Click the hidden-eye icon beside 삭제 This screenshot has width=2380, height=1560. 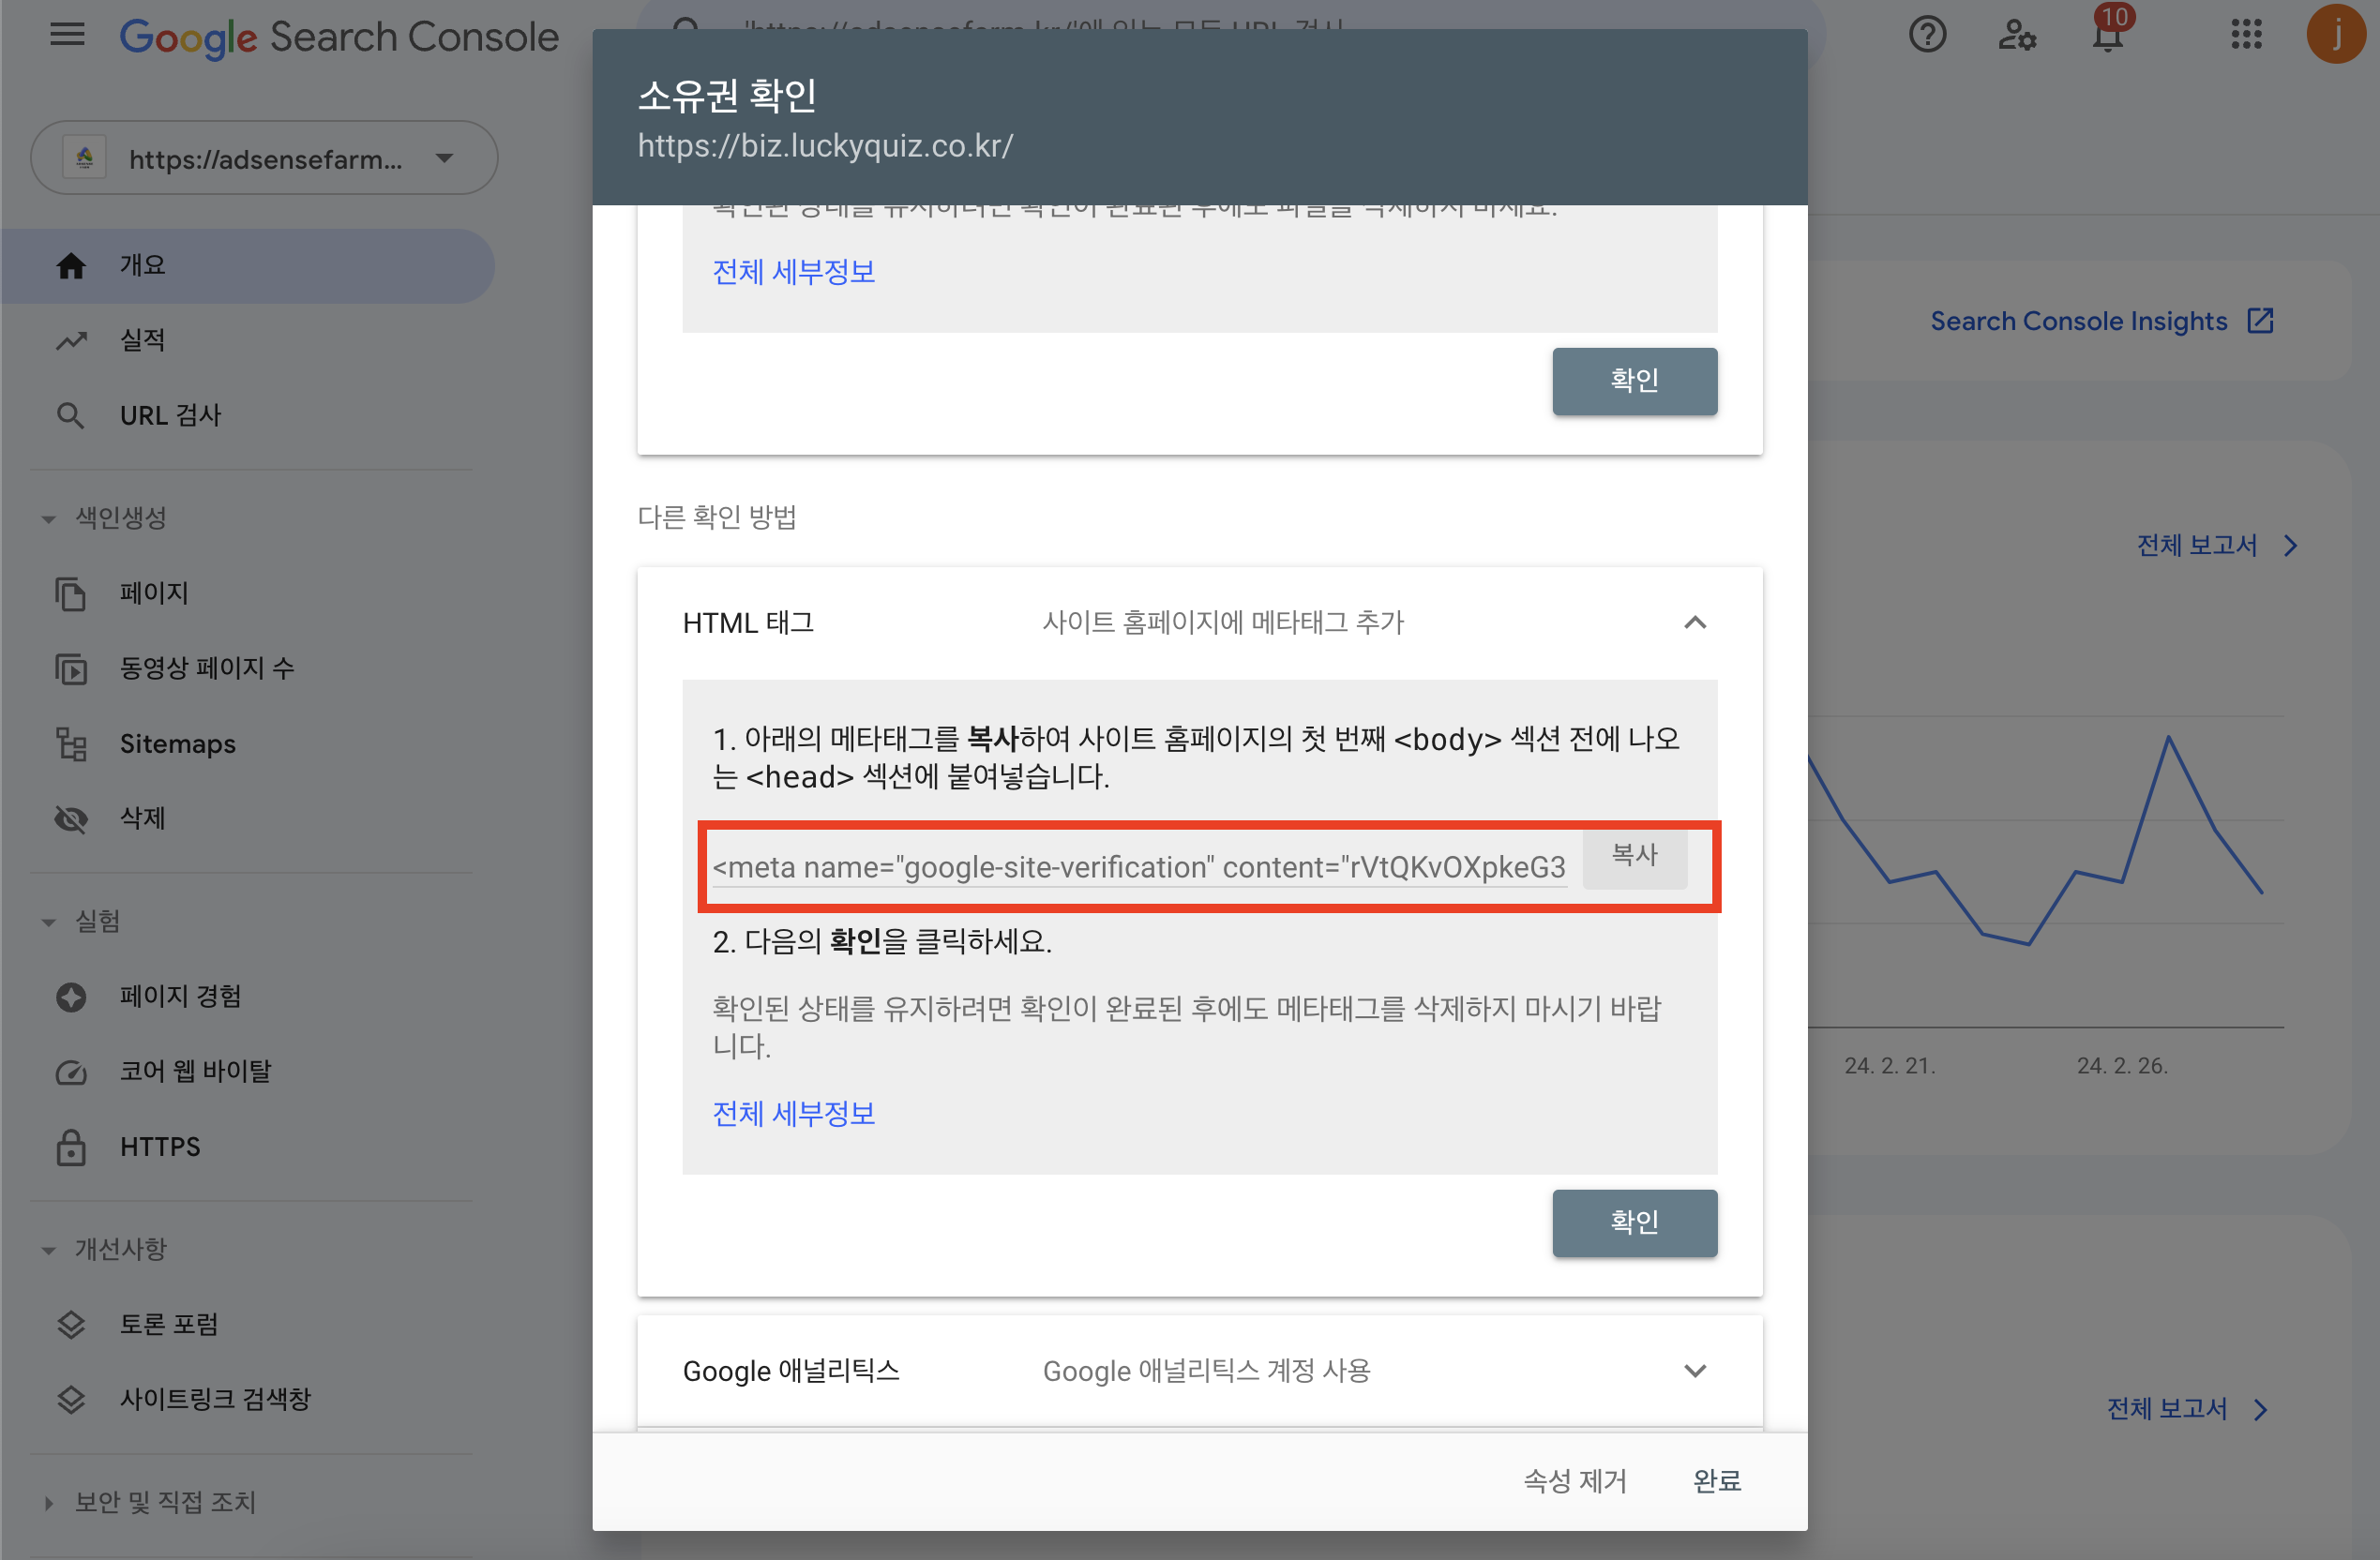point(71,819)
